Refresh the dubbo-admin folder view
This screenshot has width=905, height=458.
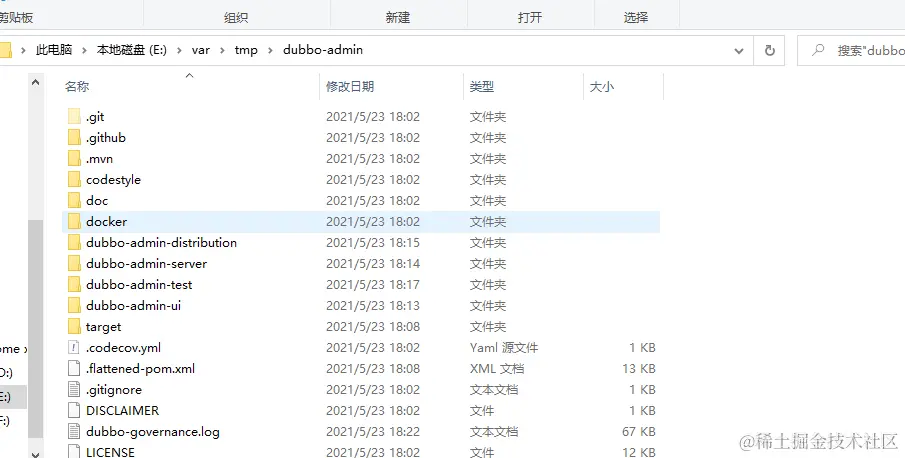(769, 50)
